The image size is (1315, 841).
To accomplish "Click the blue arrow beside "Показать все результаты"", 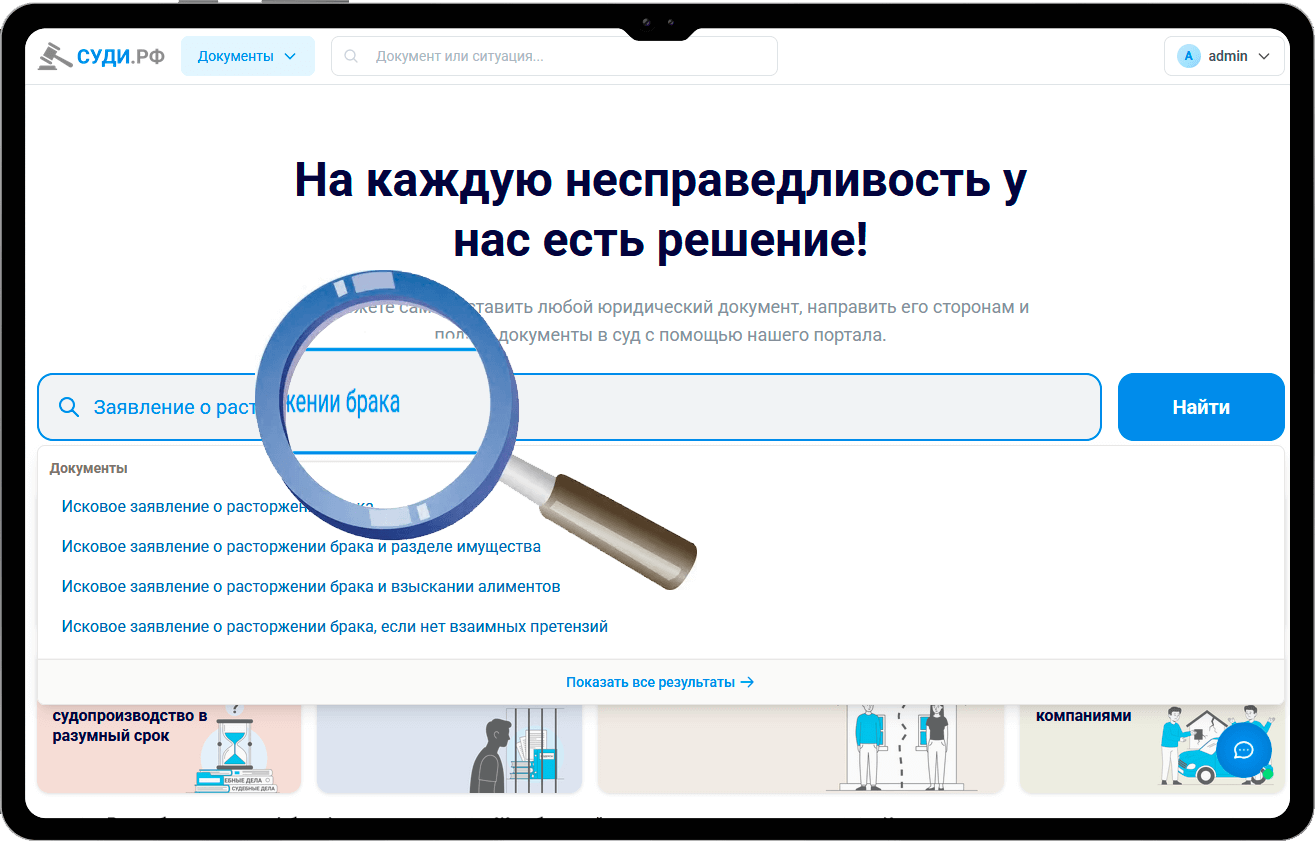I will click(x=747, y=681).
